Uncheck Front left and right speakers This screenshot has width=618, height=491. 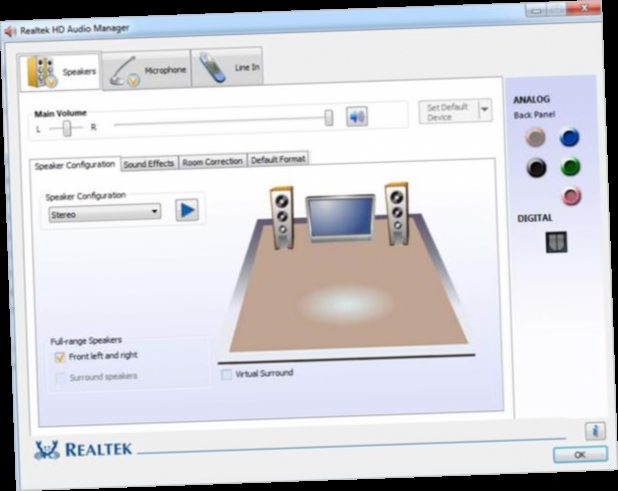tap(60, 357)
